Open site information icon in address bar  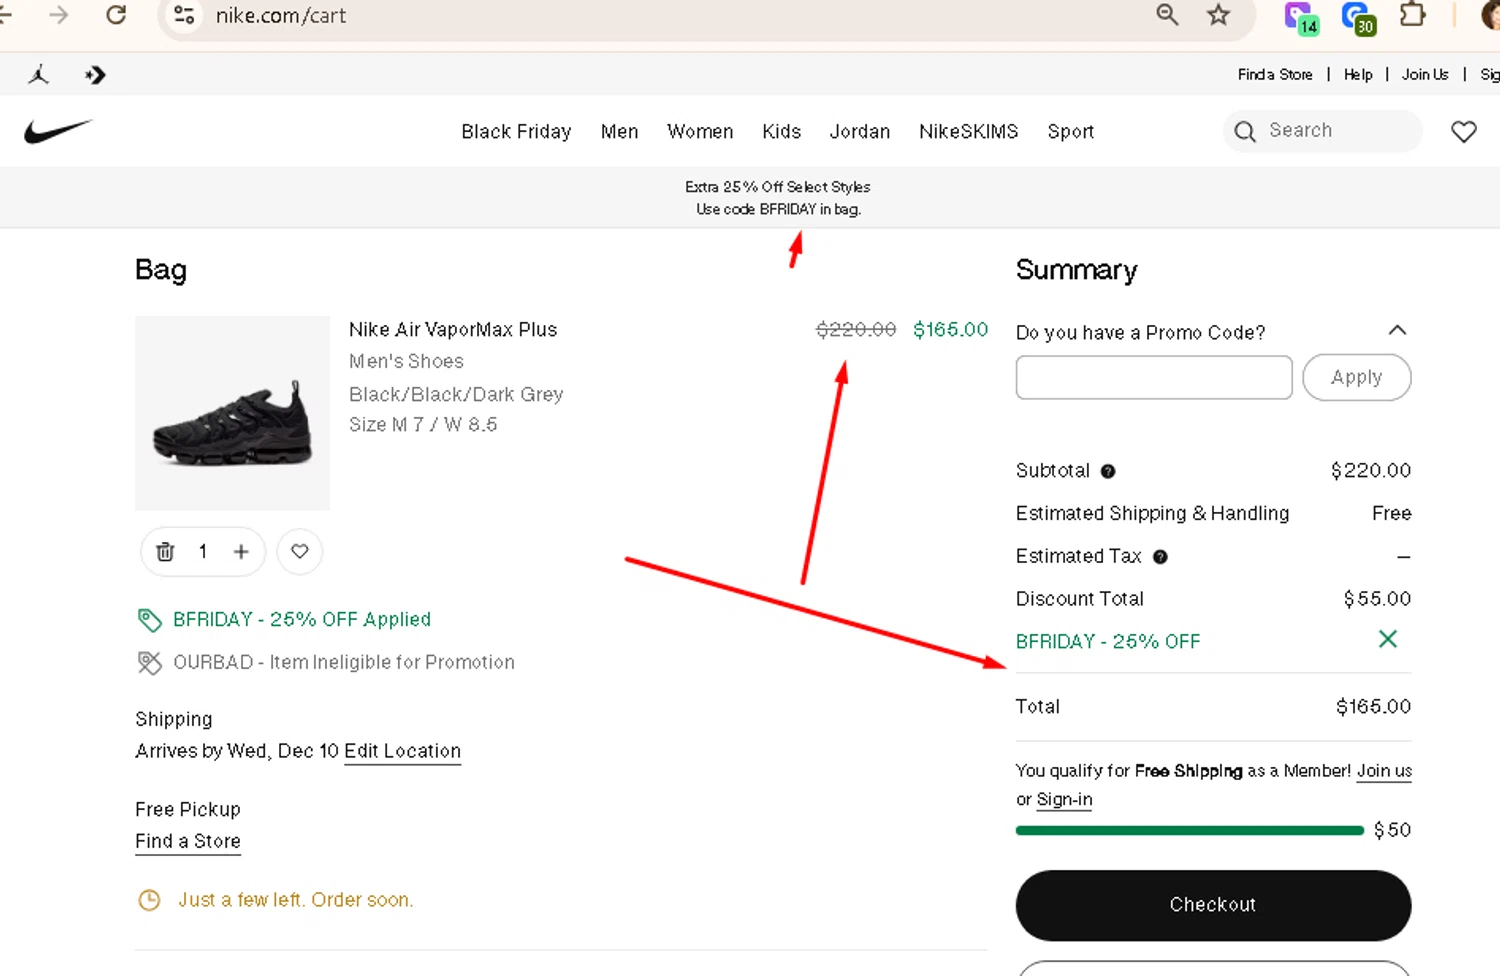(184, 15)
